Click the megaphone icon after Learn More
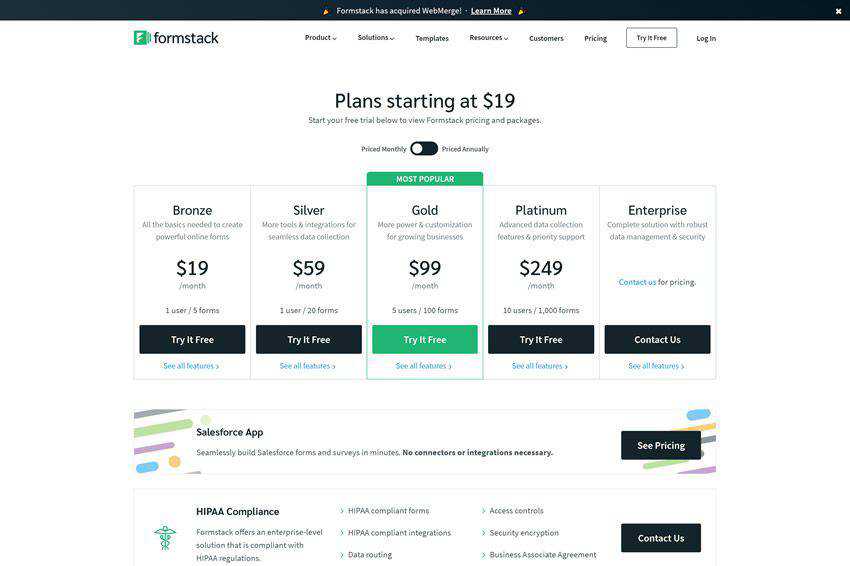Image resolution: width=850 pixels, height=566 pixels. tap(521, 11)
